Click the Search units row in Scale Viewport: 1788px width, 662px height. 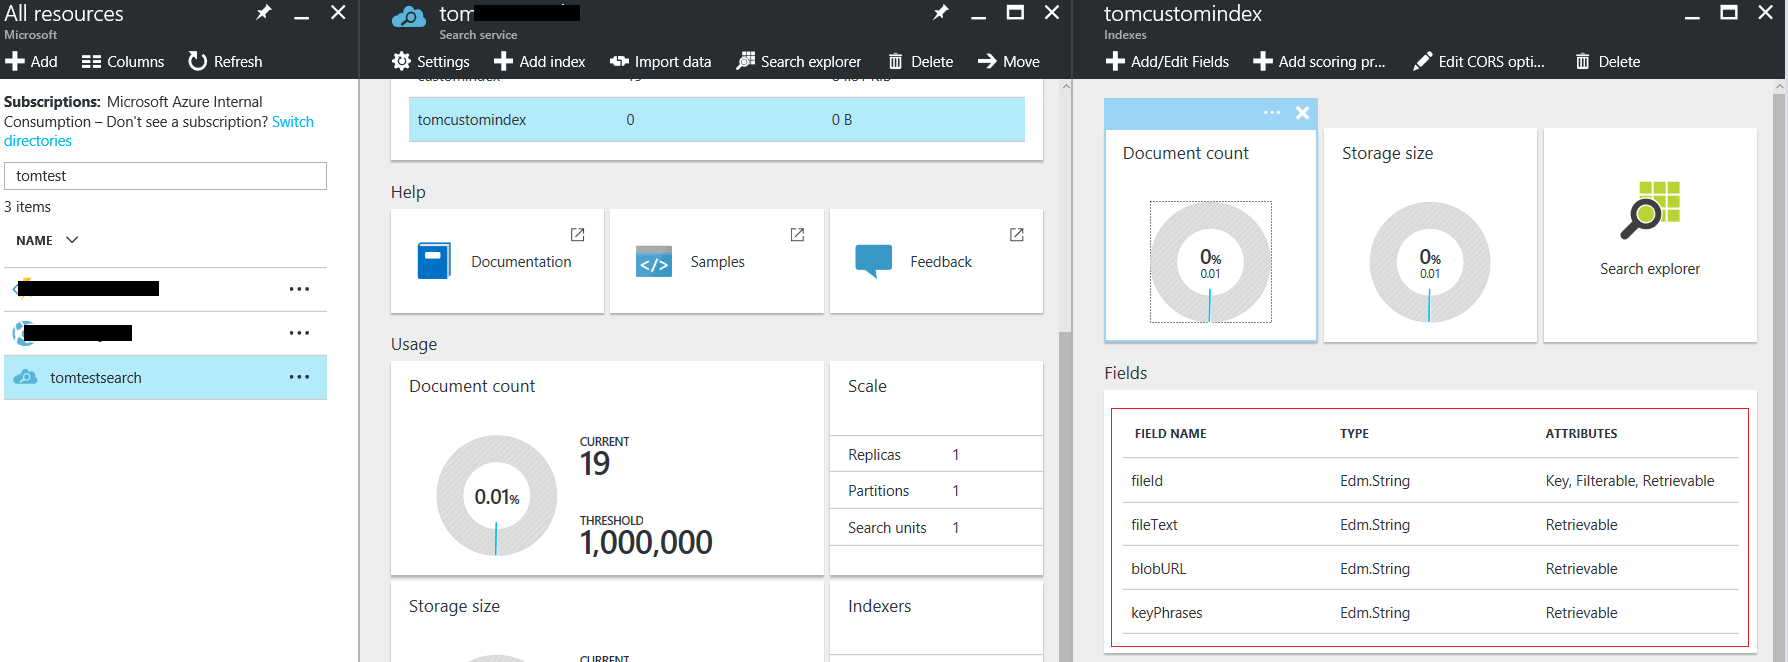(936, 527)
